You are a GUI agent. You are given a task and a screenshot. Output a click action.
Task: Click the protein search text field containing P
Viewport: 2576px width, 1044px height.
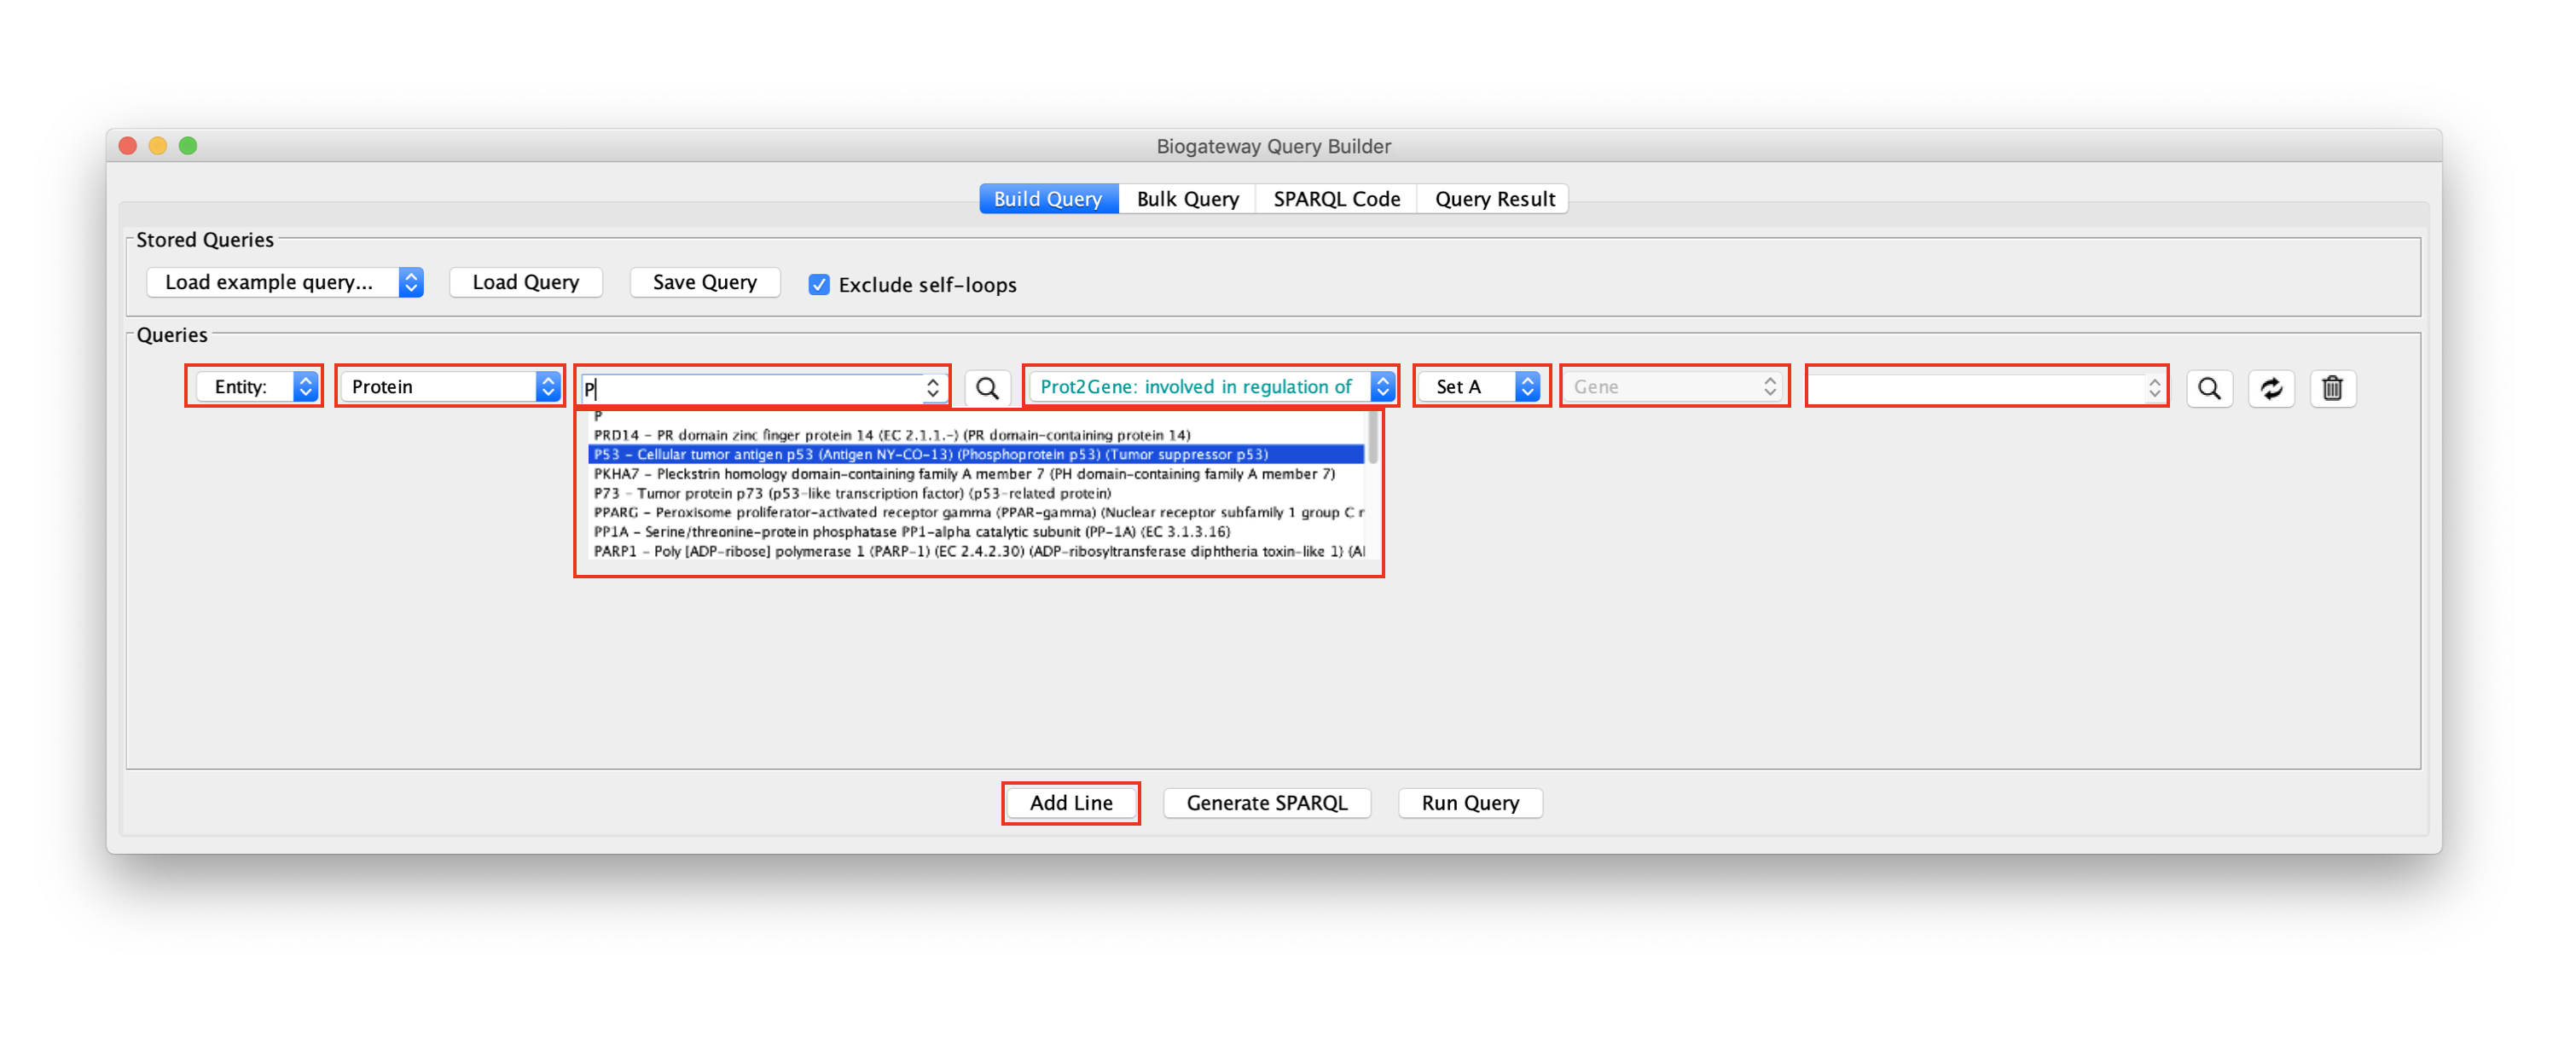pyautogui.click(x=752, y=388)
